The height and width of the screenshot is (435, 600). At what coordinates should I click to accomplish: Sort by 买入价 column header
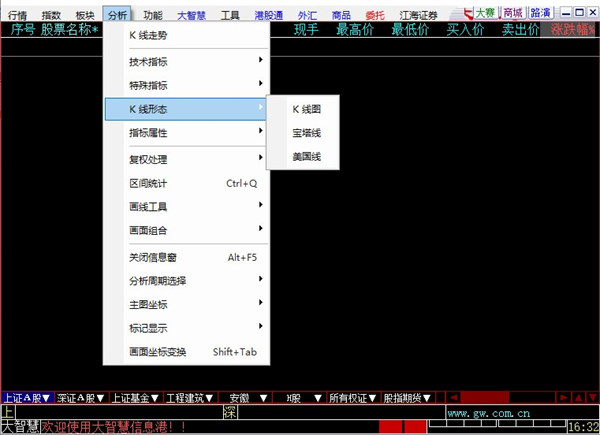(x=465, y=29)
